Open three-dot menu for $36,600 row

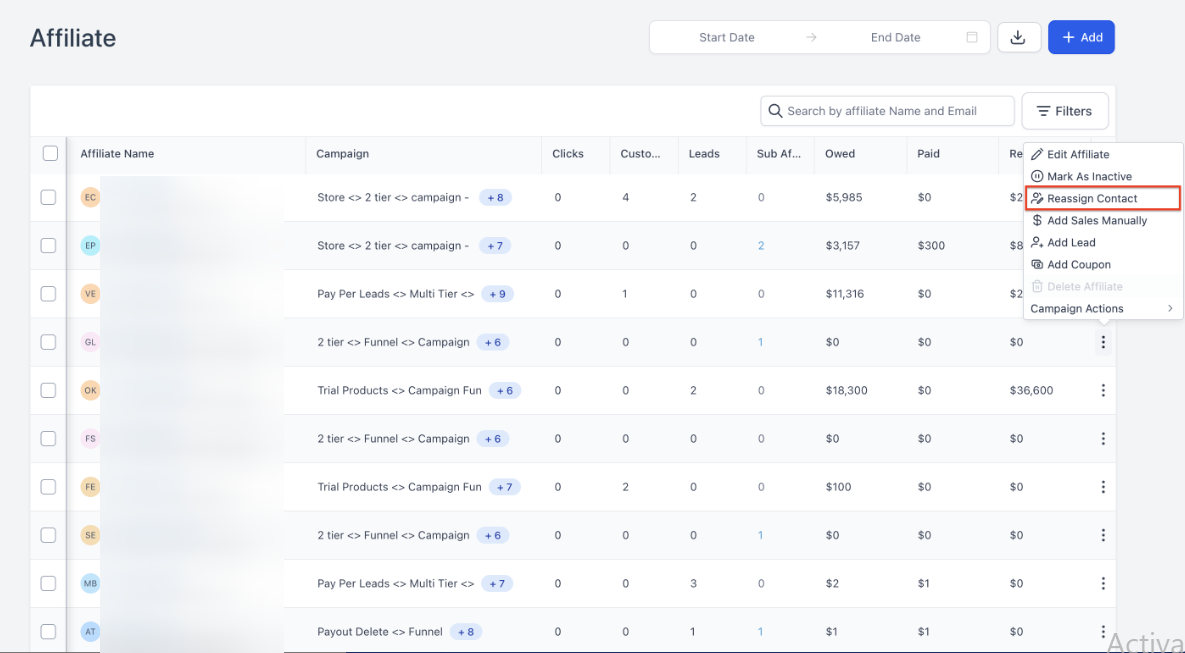pyautogui.click(x=1103, y=391)
